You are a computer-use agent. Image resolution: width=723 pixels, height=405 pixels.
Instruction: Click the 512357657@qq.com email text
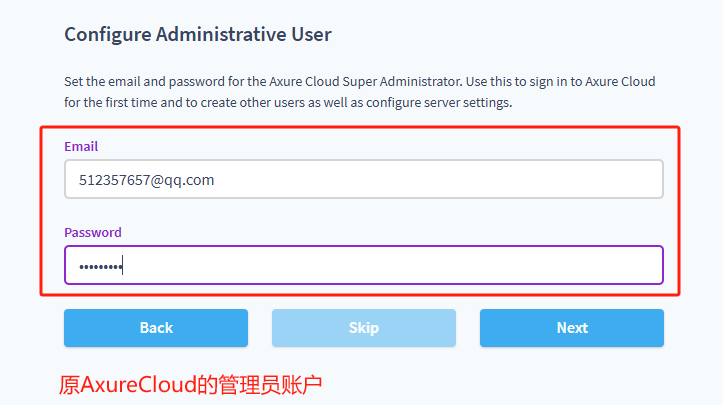click(x=147, y=180)
